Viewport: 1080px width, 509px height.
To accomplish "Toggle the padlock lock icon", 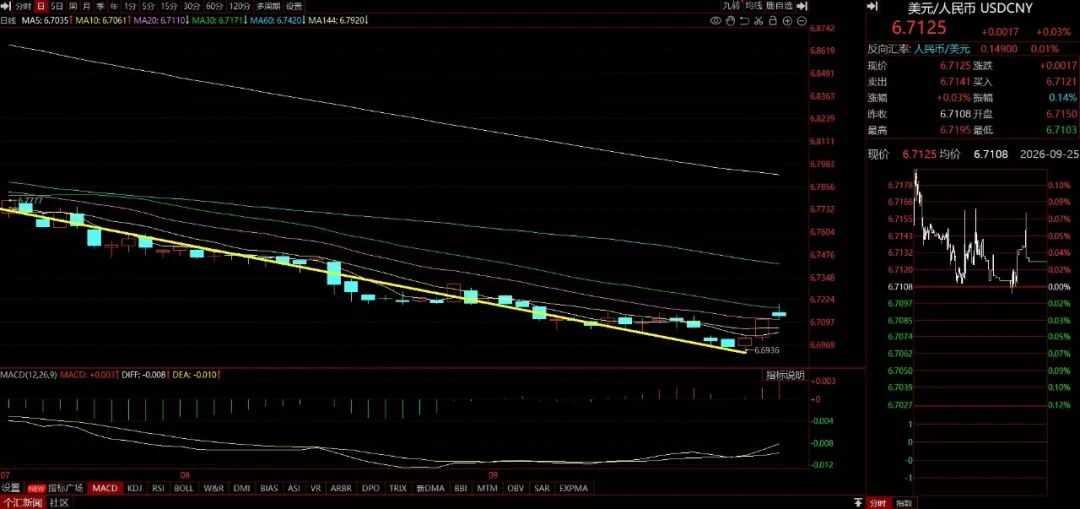I will 773,21.
